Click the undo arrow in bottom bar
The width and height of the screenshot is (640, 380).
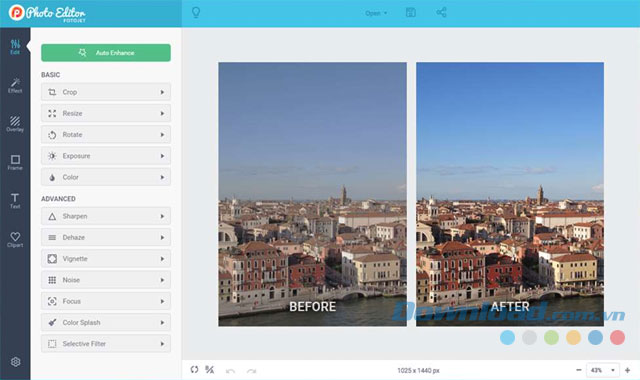[x=230, y=371]
